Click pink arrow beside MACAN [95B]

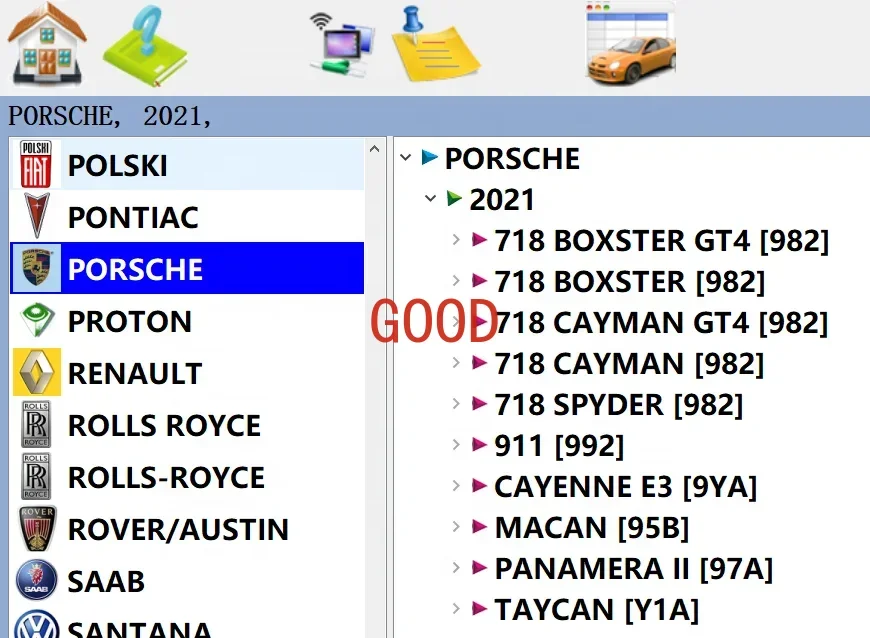tap(479, 527)
